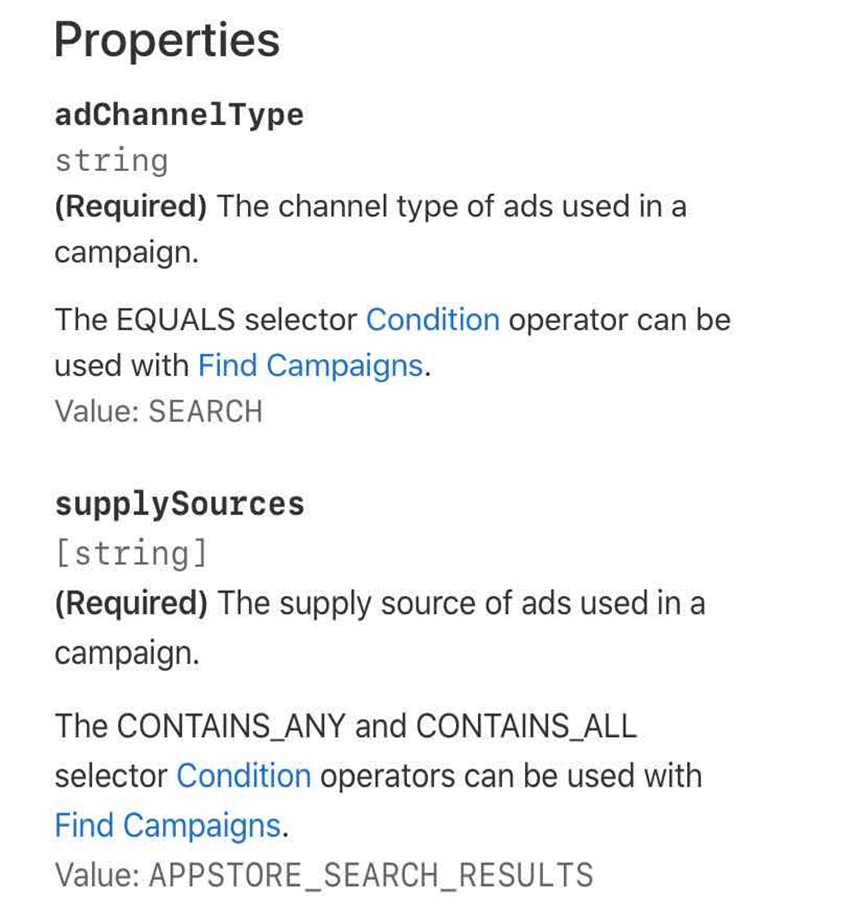
Task: Click the CONTAINS_ALL operator text
Action: pyautogui.click(x=527, y=726)
